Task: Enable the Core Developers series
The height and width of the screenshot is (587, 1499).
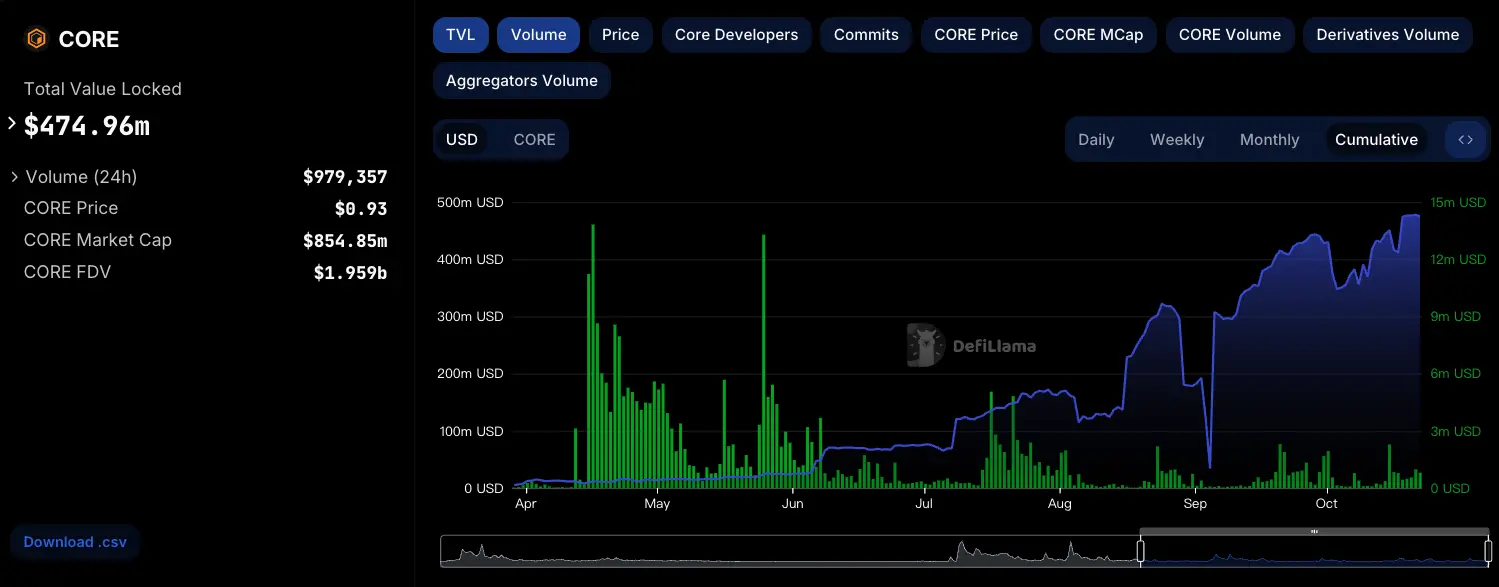Action: click(x=736, y=35)
